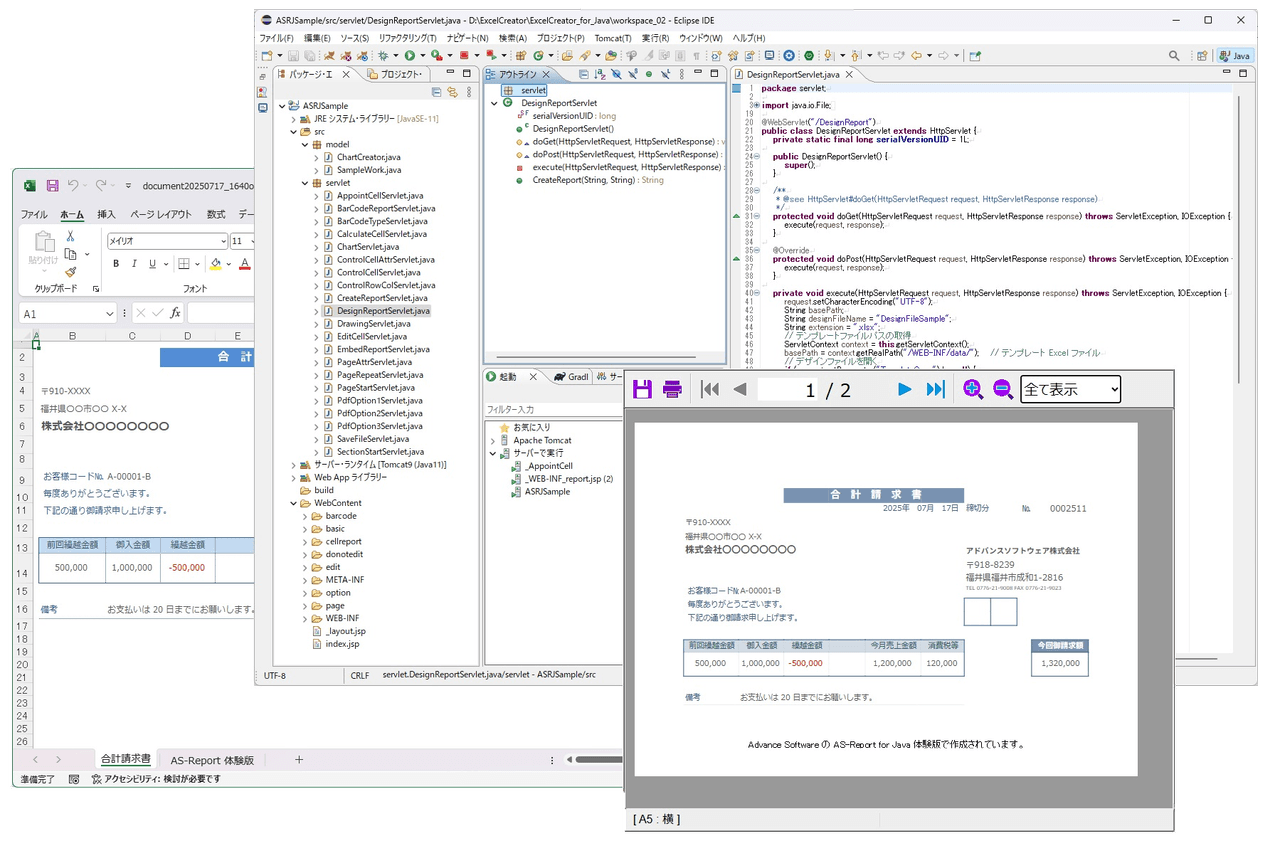The width and height of the screenshot is (1280, 841).
Task: Click the Excel save icon in title bar
Action: click(52, 185)
